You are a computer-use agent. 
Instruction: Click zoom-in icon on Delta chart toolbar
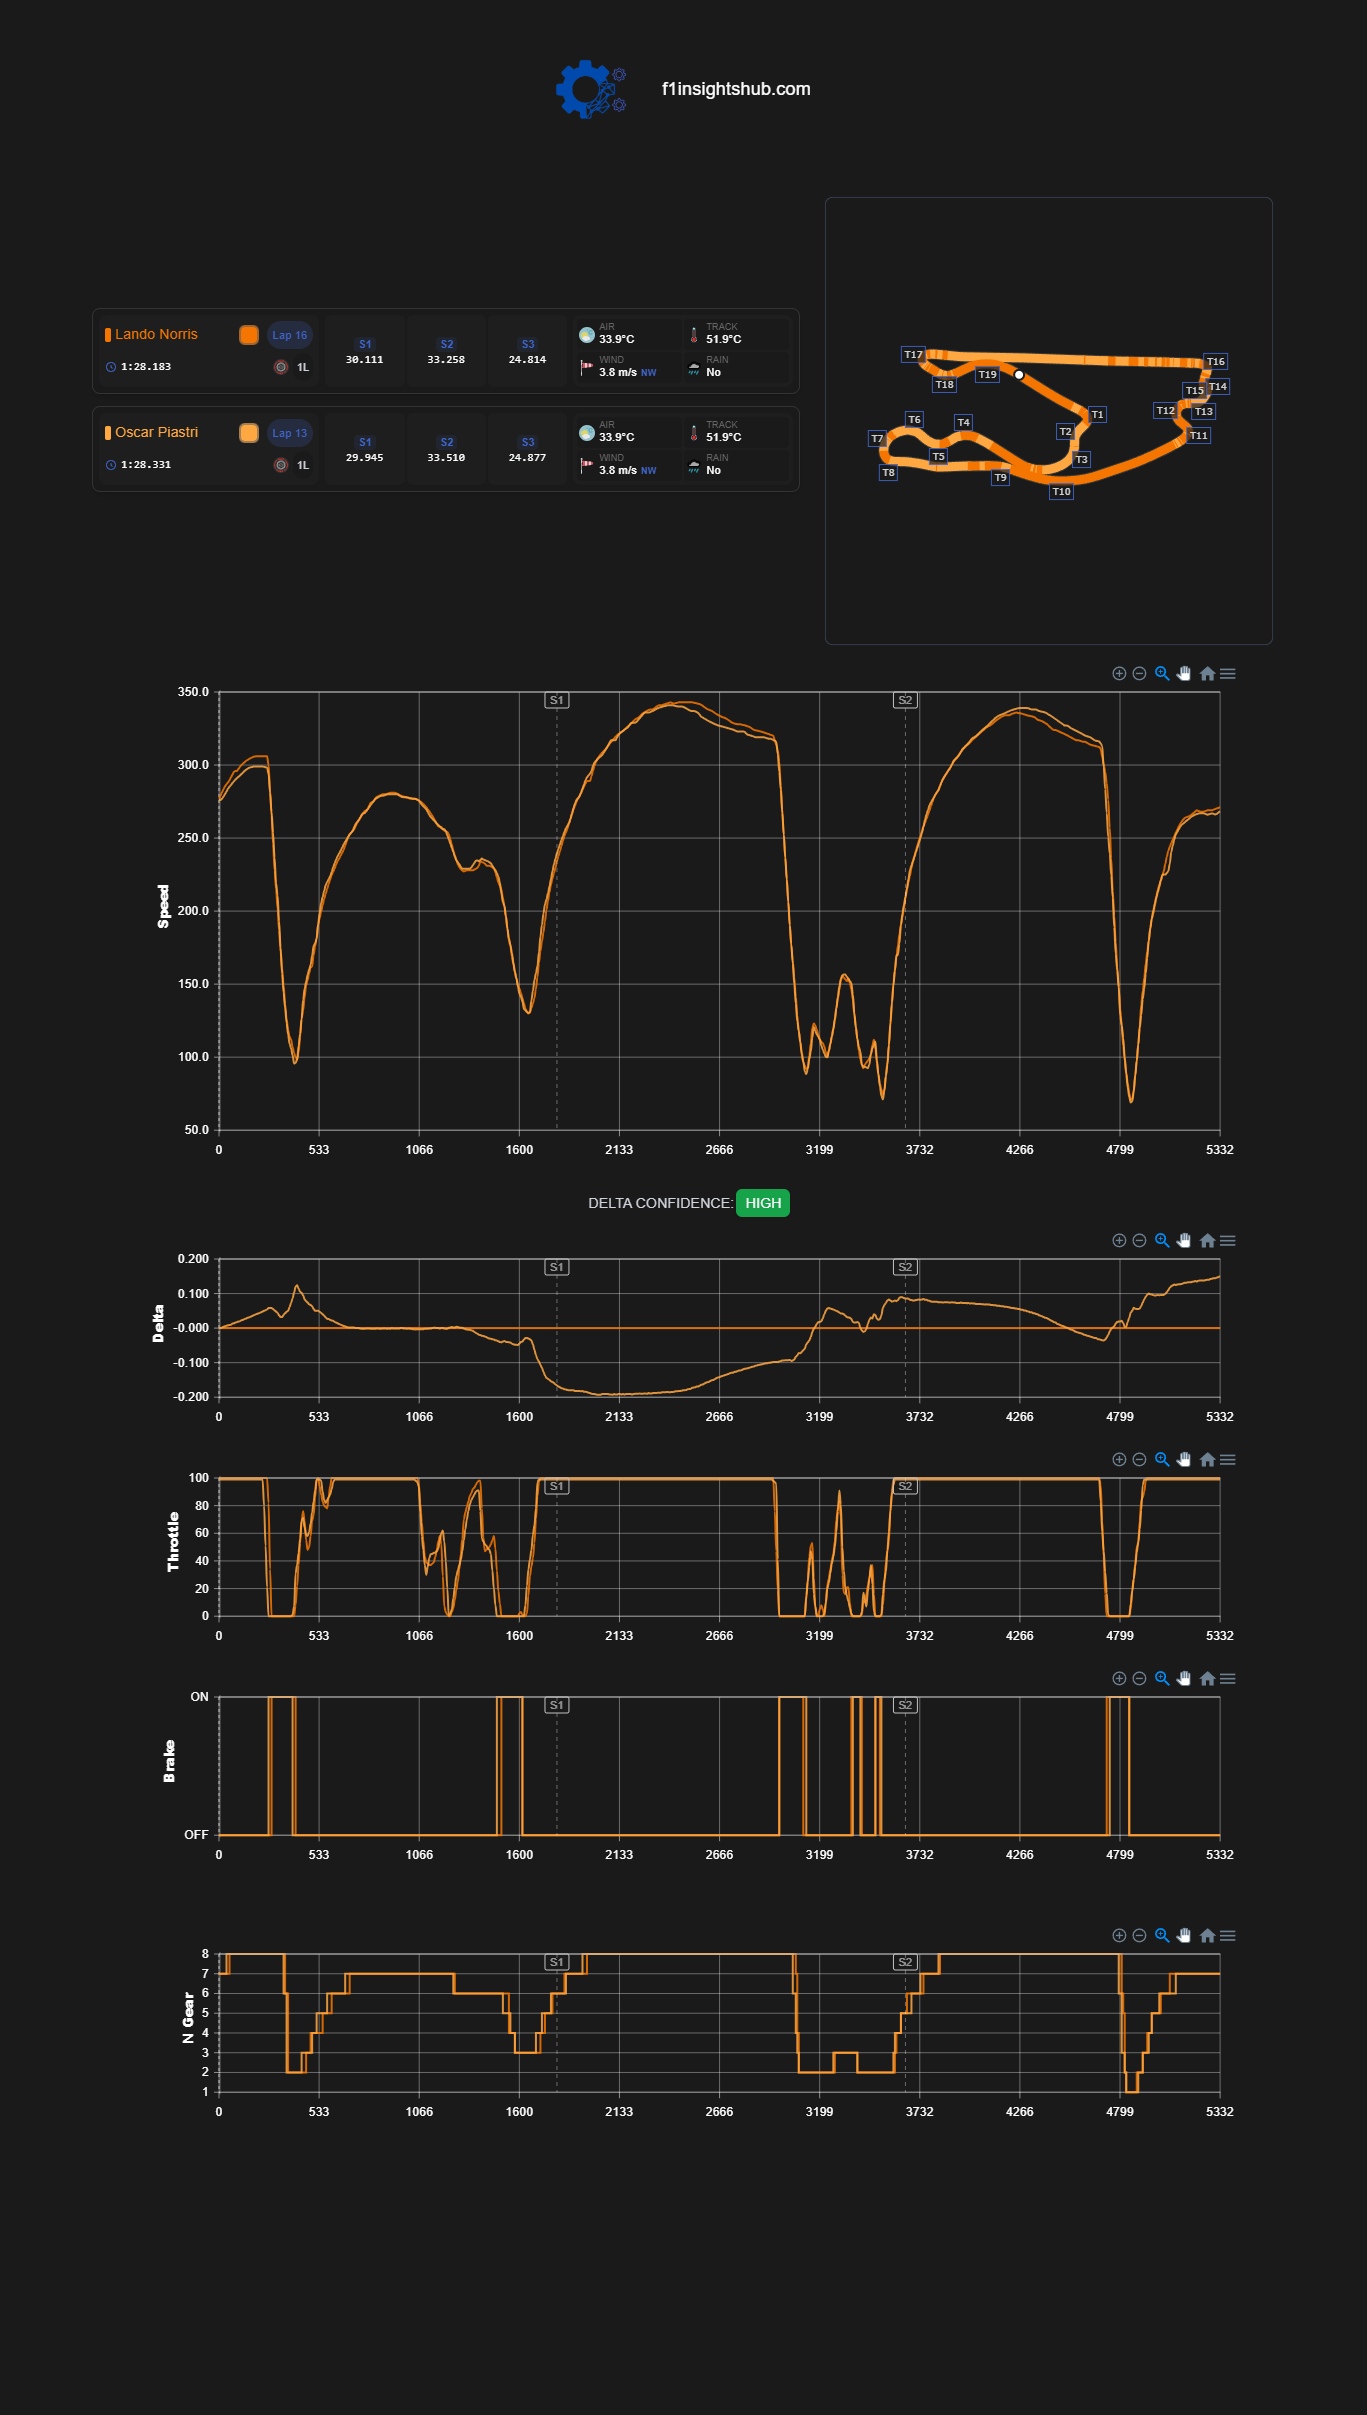1119,1240
